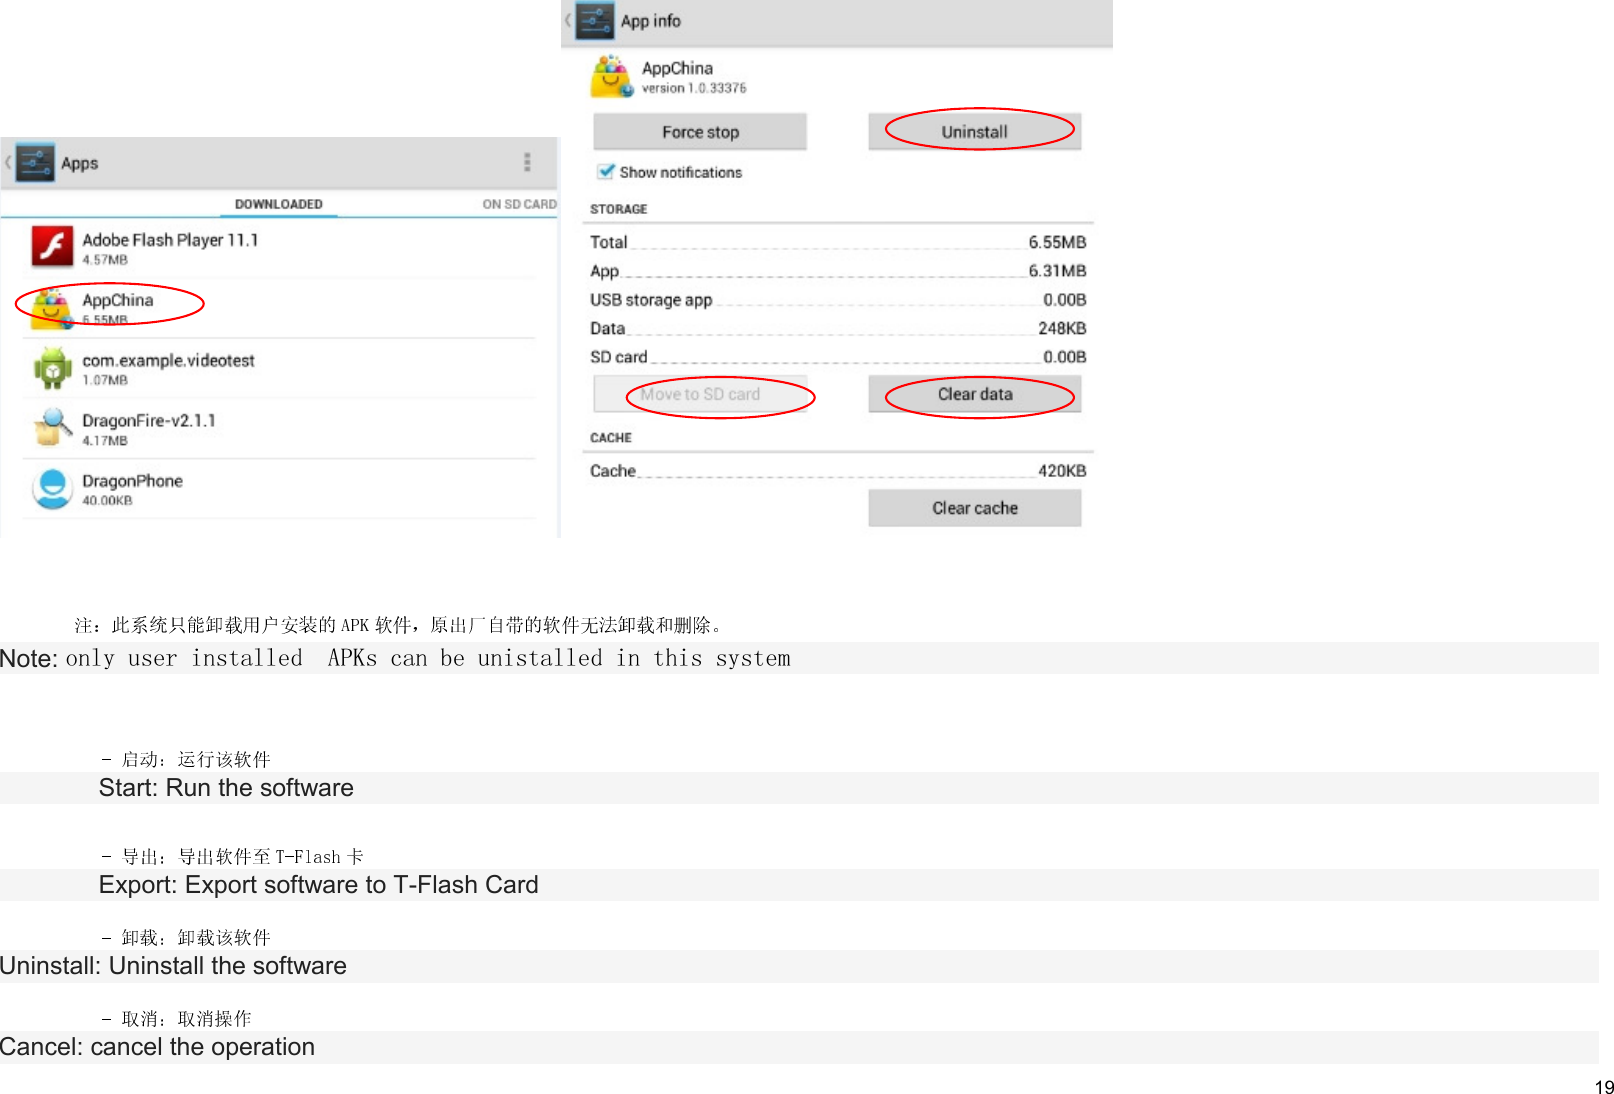The image size is (1614, 1094).
Task: Click the App info title text
Action: [x=651, y=21]
